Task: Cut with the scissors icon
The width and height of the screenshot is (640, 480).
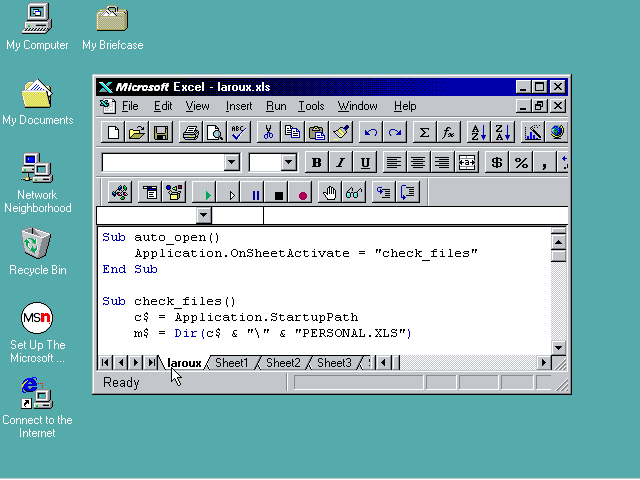Action: (x=269, y=132)
